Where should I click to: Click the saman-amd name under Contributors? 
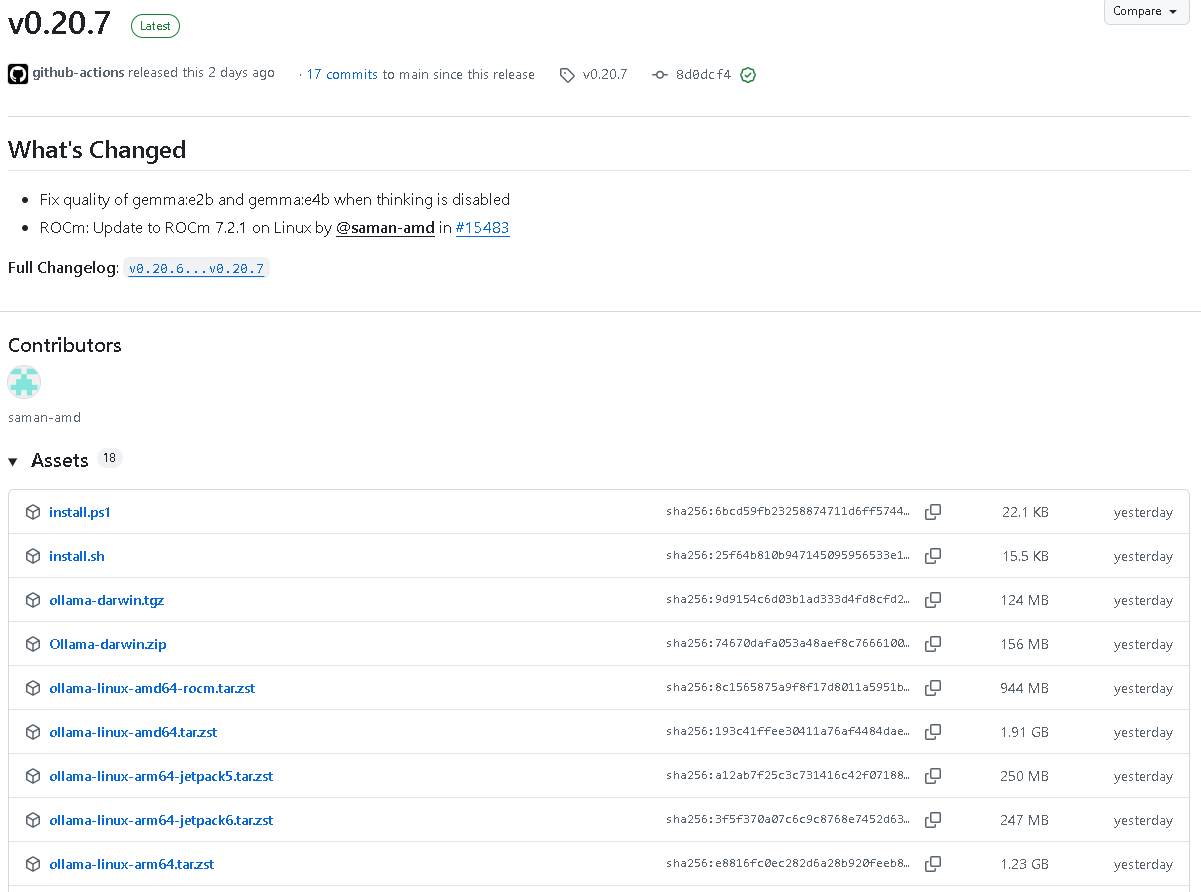tap(44, 418)
